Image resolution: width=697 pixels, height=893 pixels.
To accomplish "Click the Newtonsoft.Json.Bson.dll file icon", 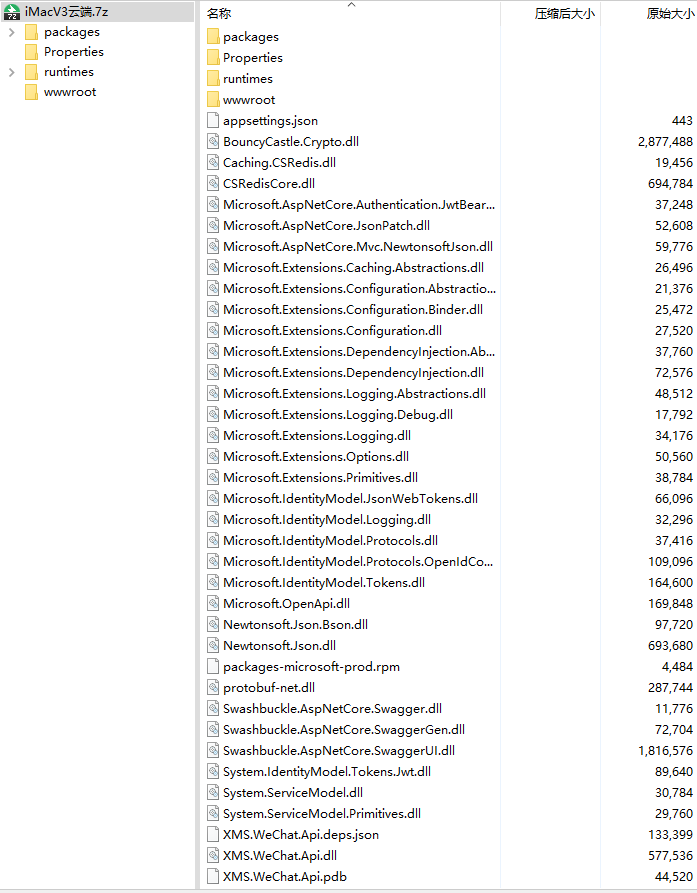I will click(x=213, y=625).
